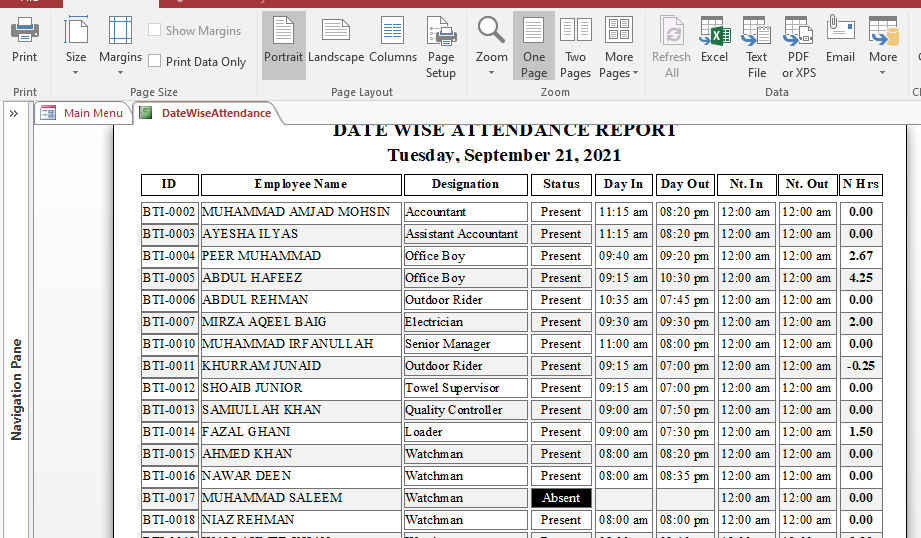Click the 4.25 N Hrs value
The image size is (921, 538).
pyautogui.click(x=861, y=278)
